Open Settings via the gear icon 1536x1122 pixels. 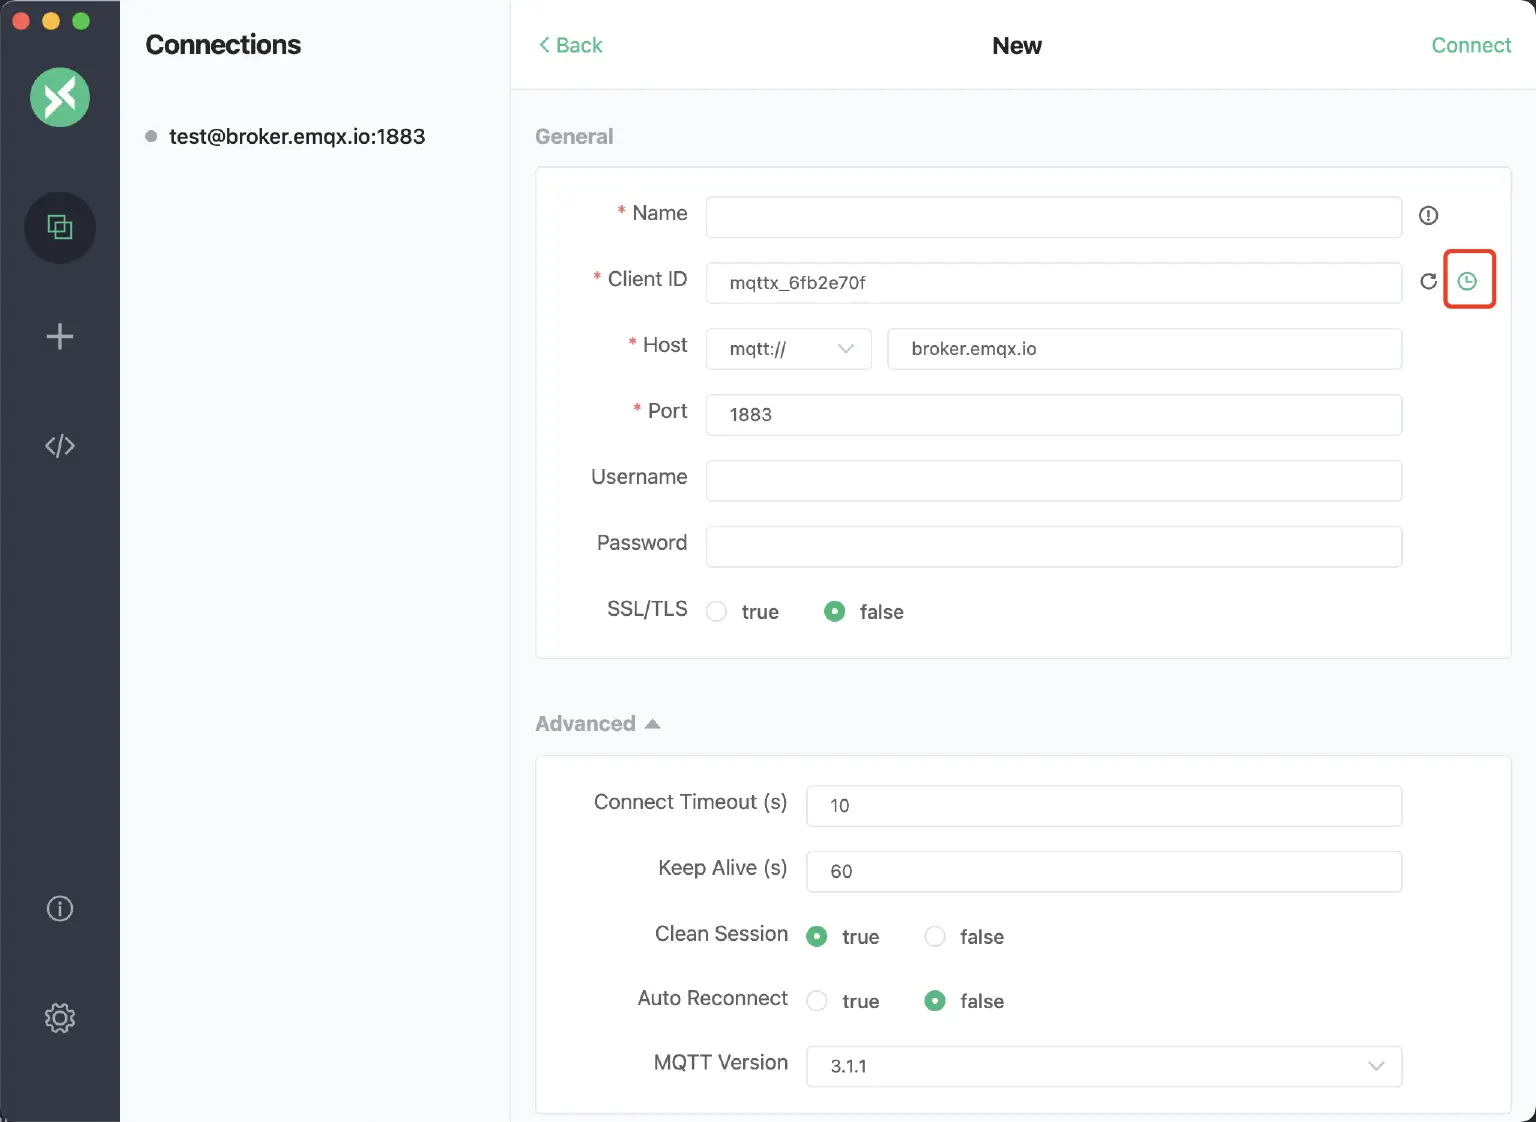(60, 1018)
